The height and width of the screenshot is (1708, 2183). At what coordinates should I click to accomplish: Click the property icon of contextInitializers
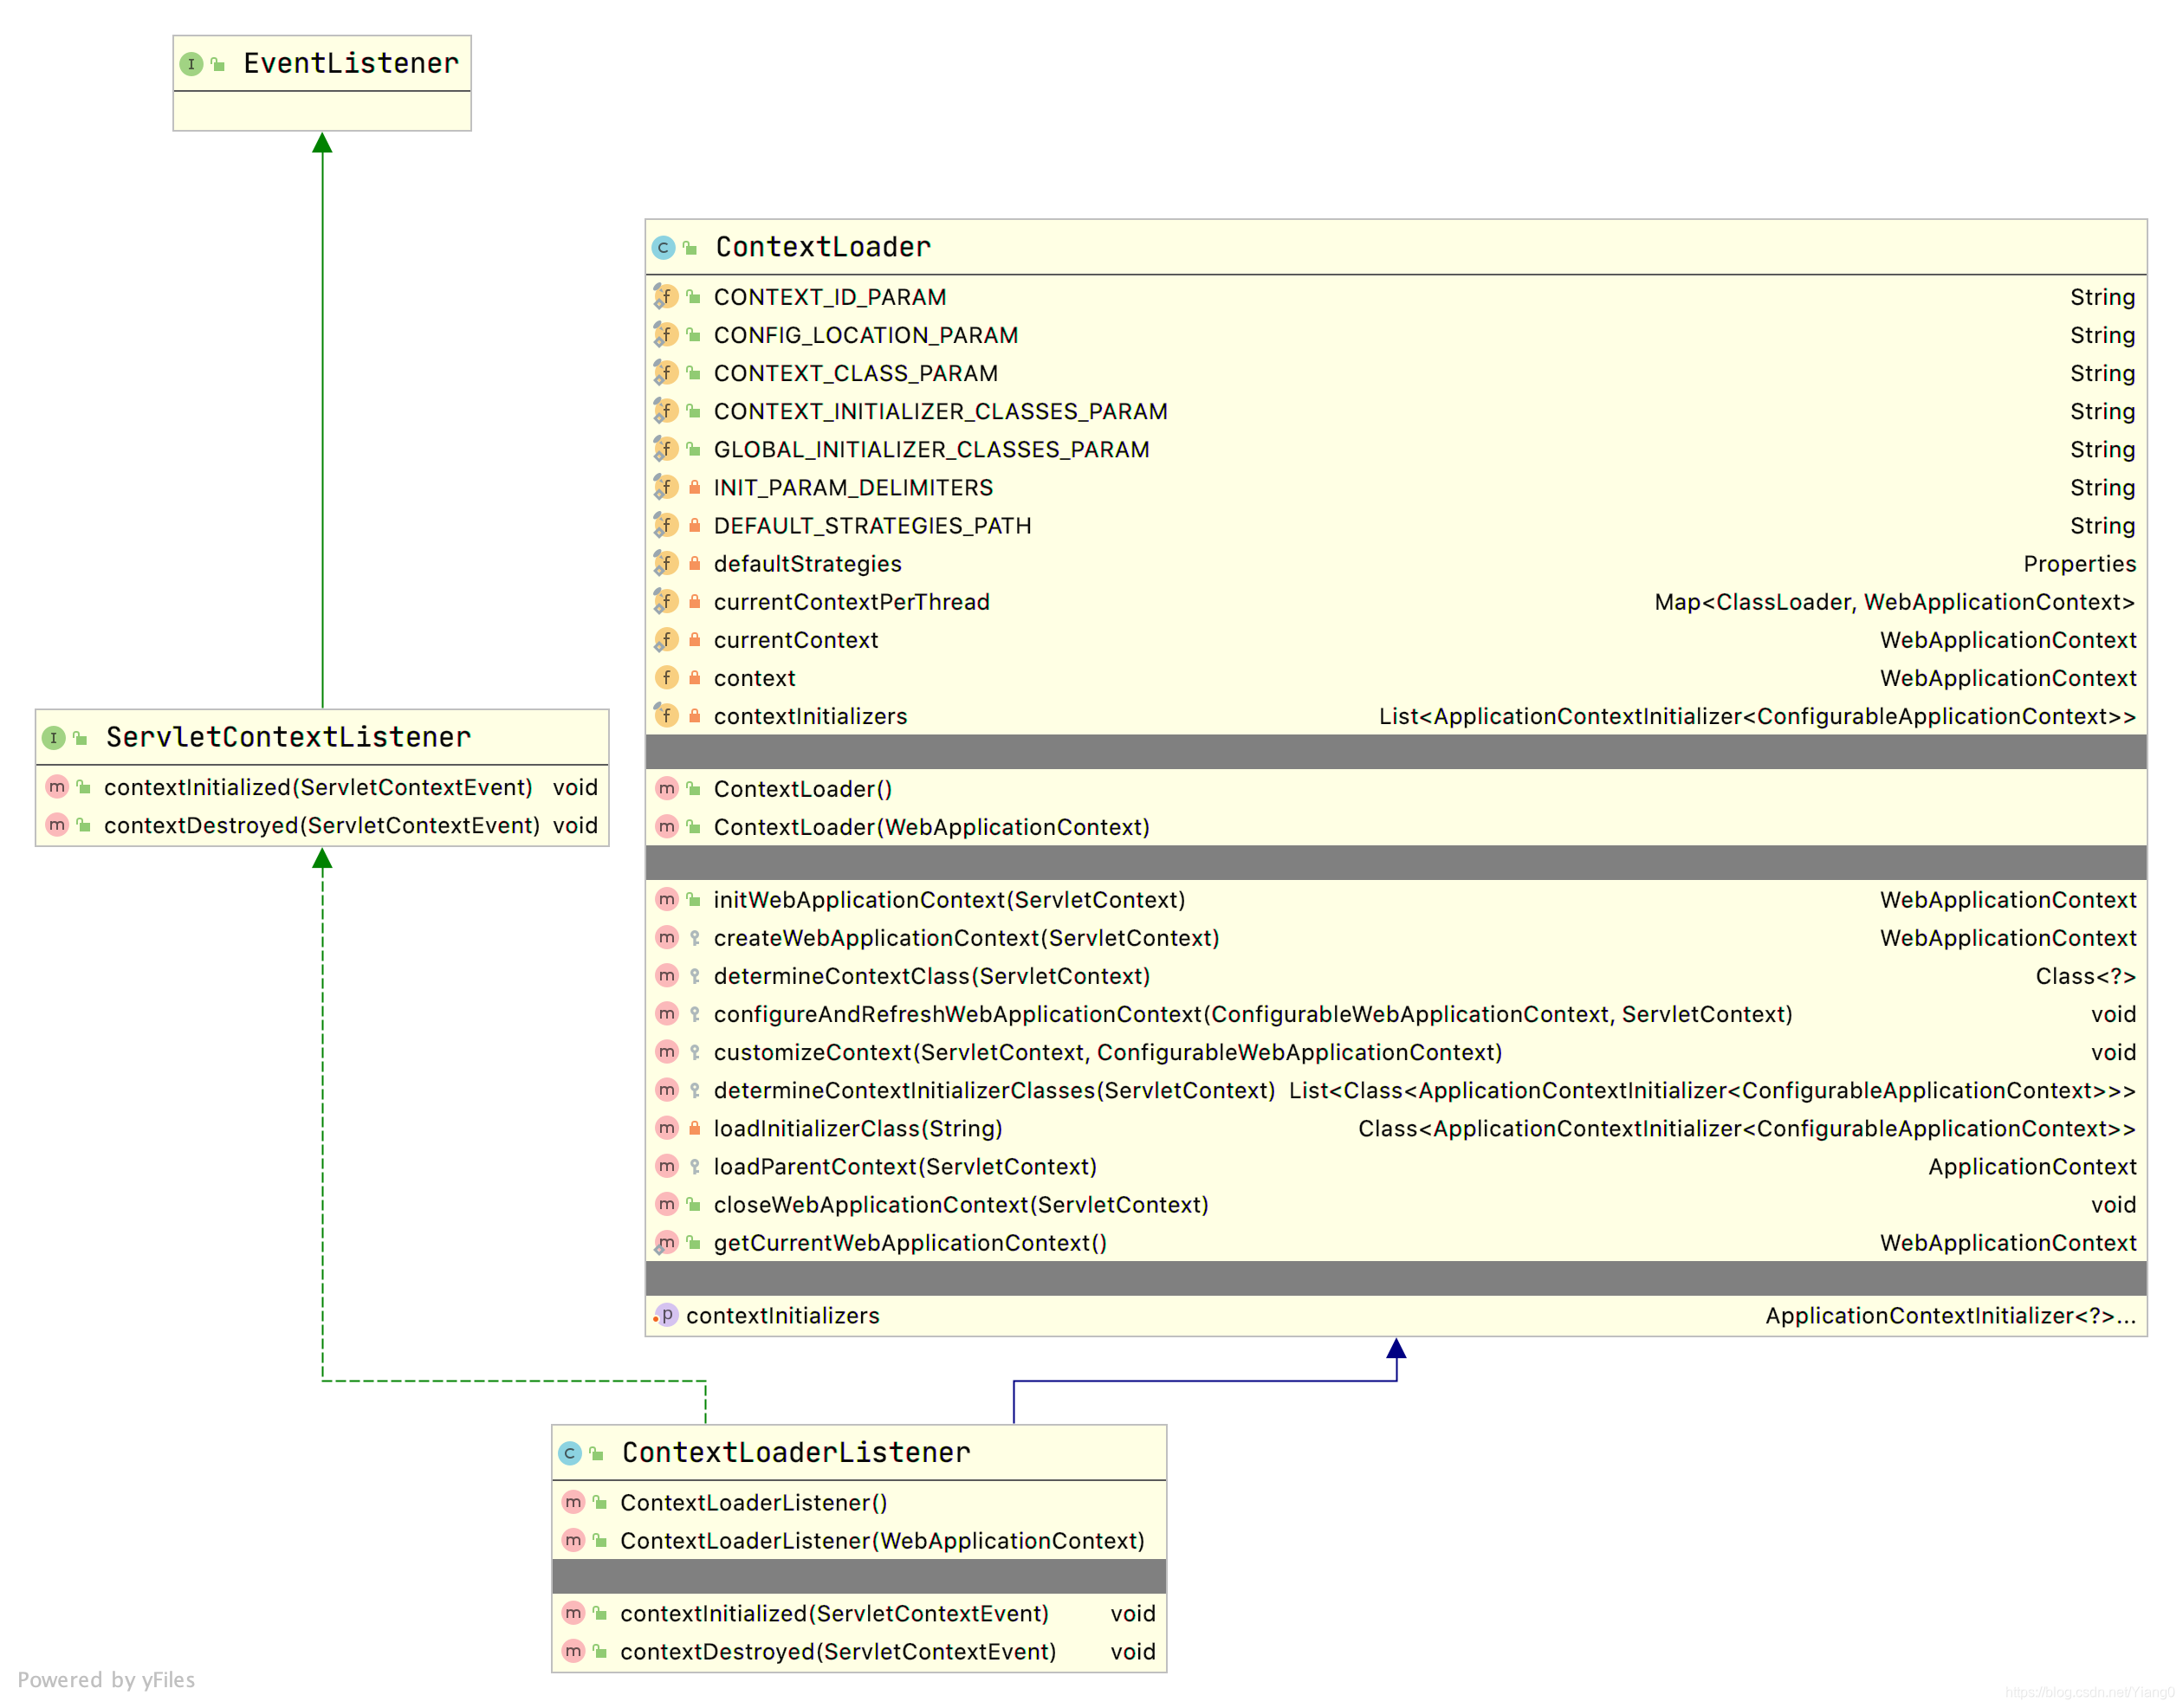coord(666,1315)
